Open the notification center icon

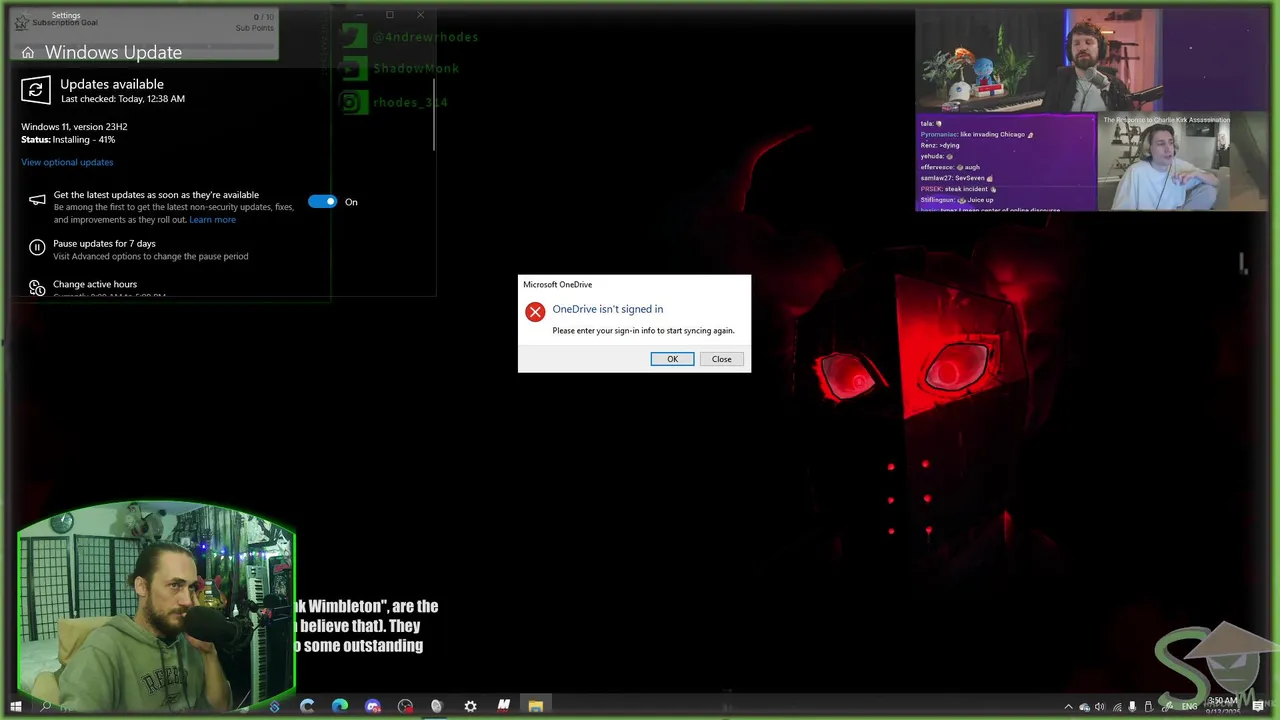pyautogui.click(x=1257, y=706)
